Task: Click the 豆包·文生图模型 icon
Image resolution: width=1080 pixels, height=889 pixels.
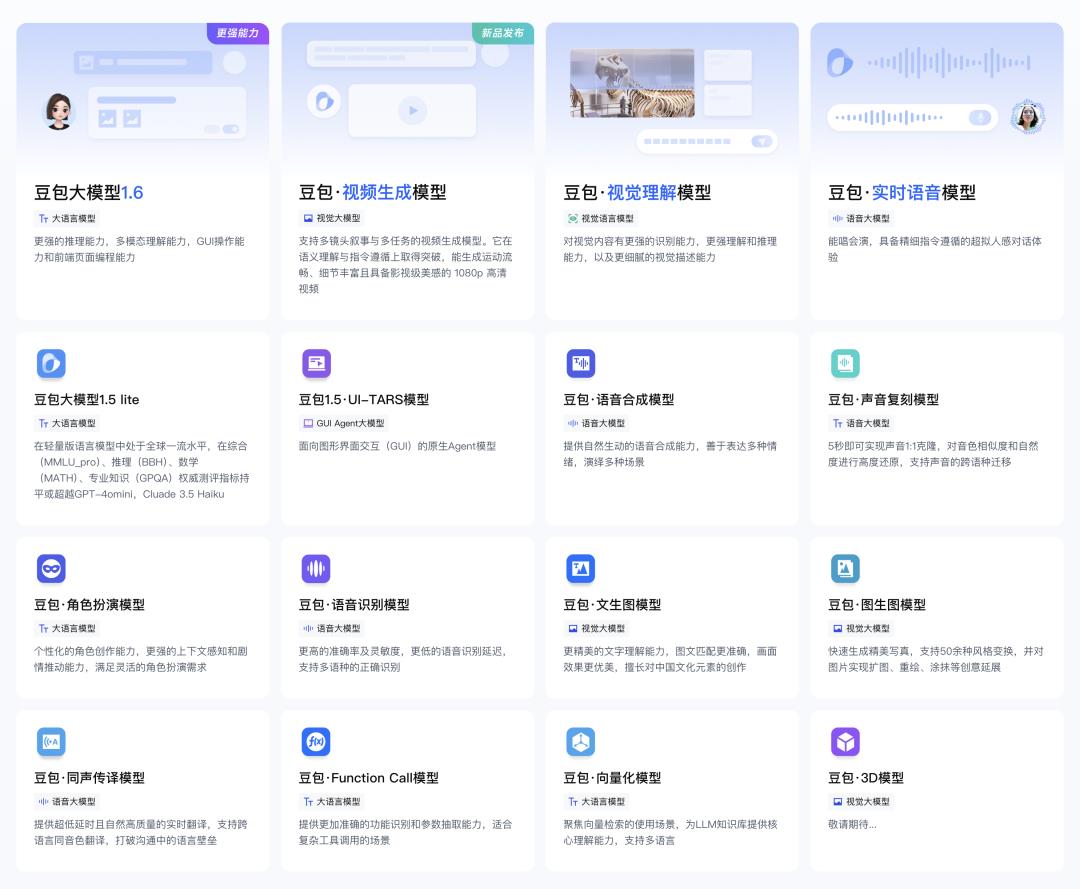Action: click(581, 568)
